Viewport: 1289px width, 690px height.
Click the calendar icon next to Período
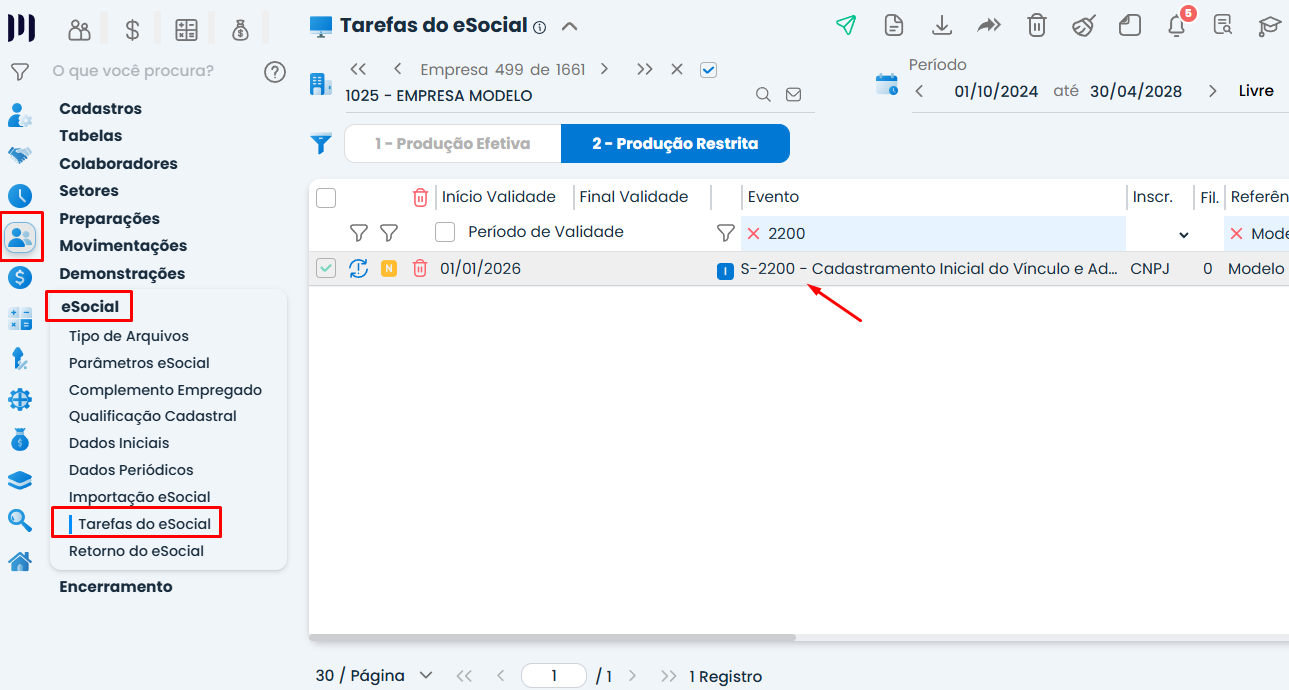coord(887,84)
